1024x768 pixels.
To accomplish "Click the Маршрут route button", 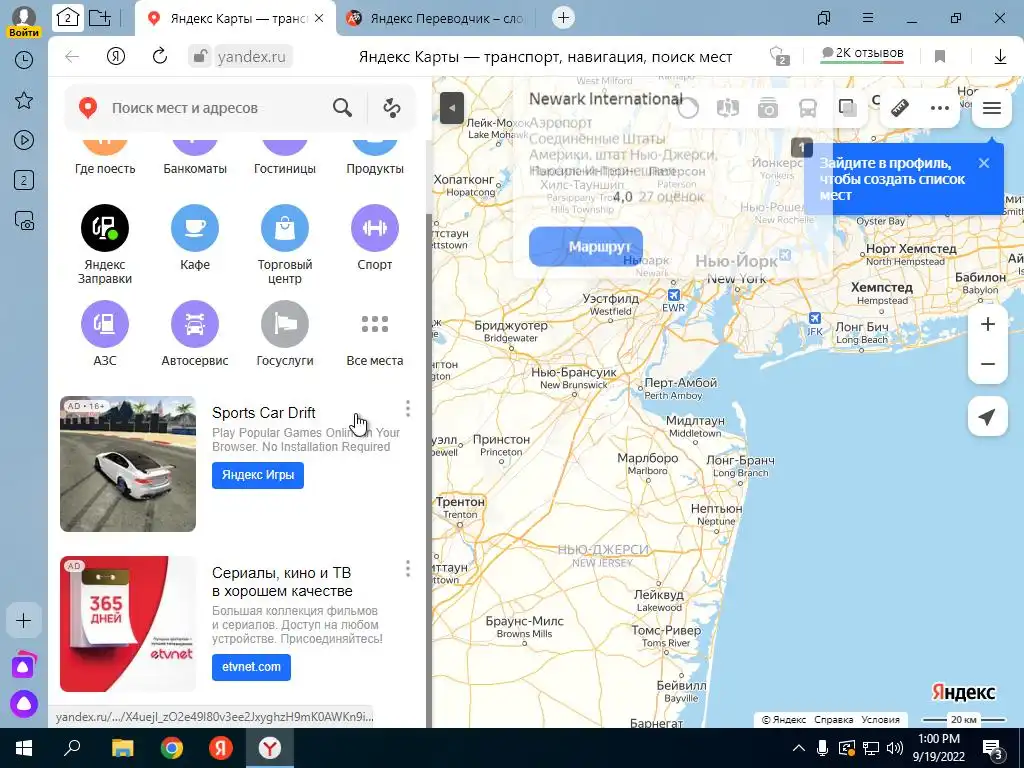I will pyautogui.click(x=586, y=247).
